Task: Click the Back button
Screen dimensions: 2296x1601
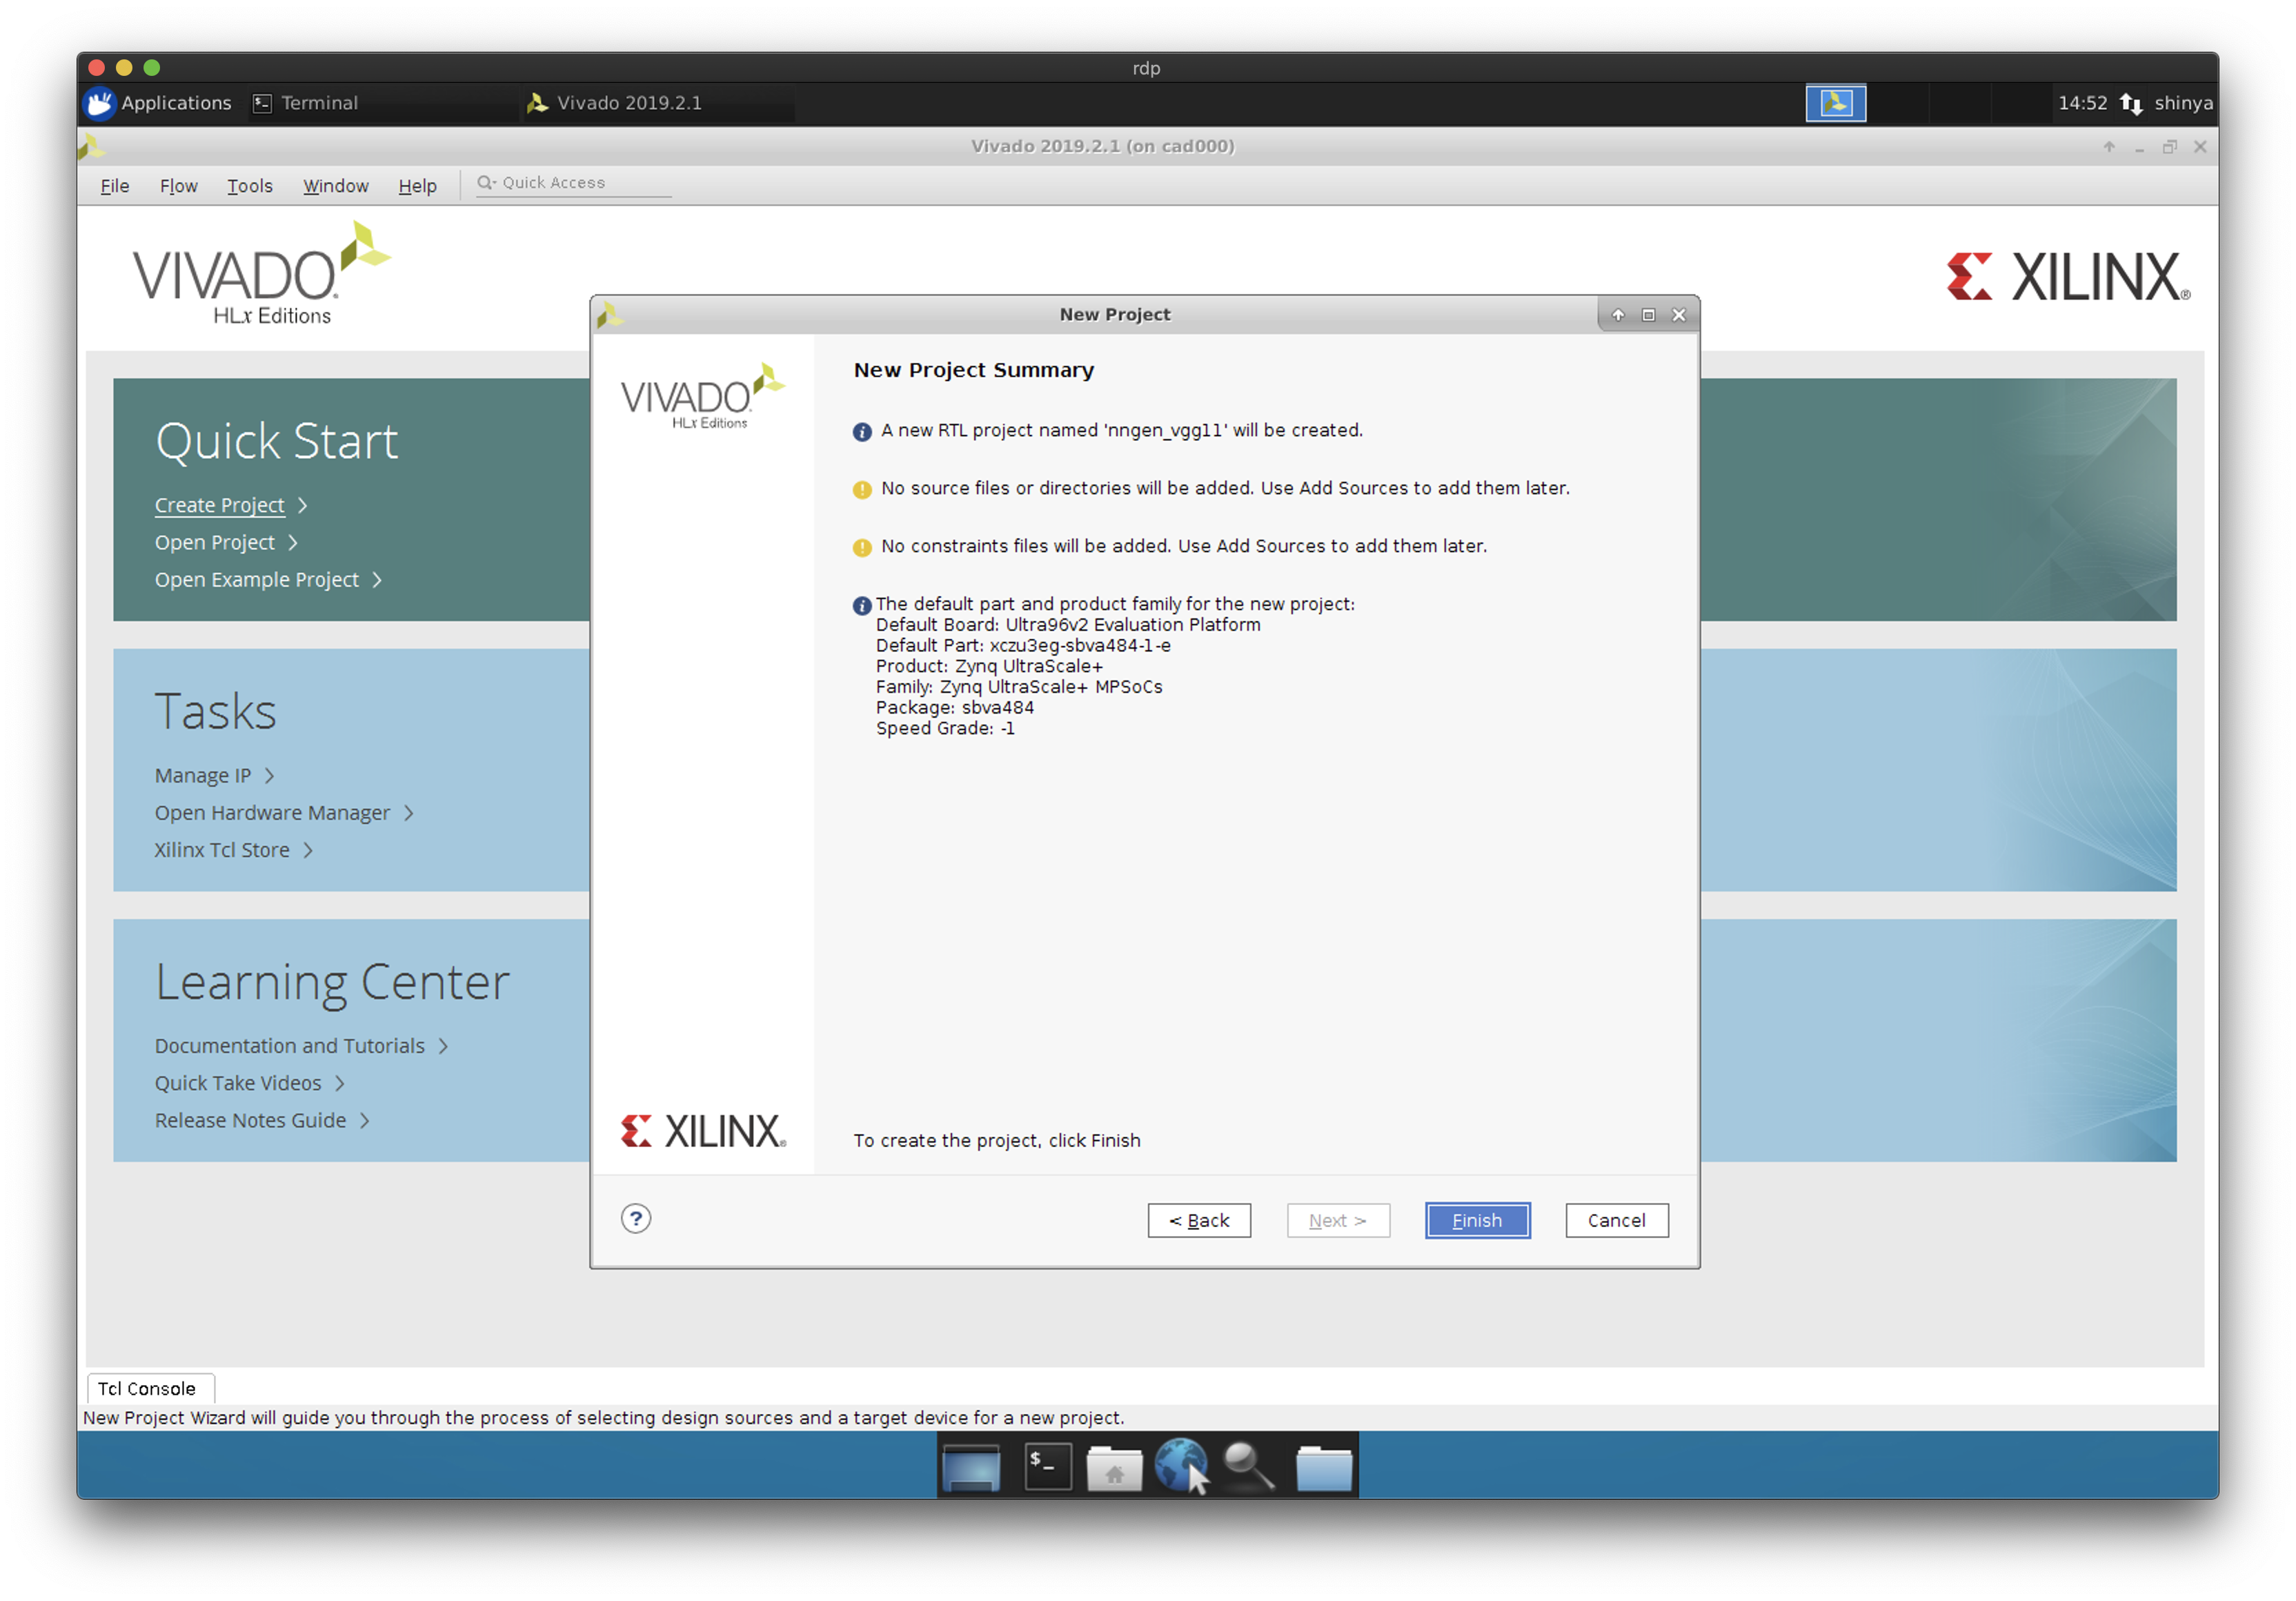Action: [1198, 1220]
